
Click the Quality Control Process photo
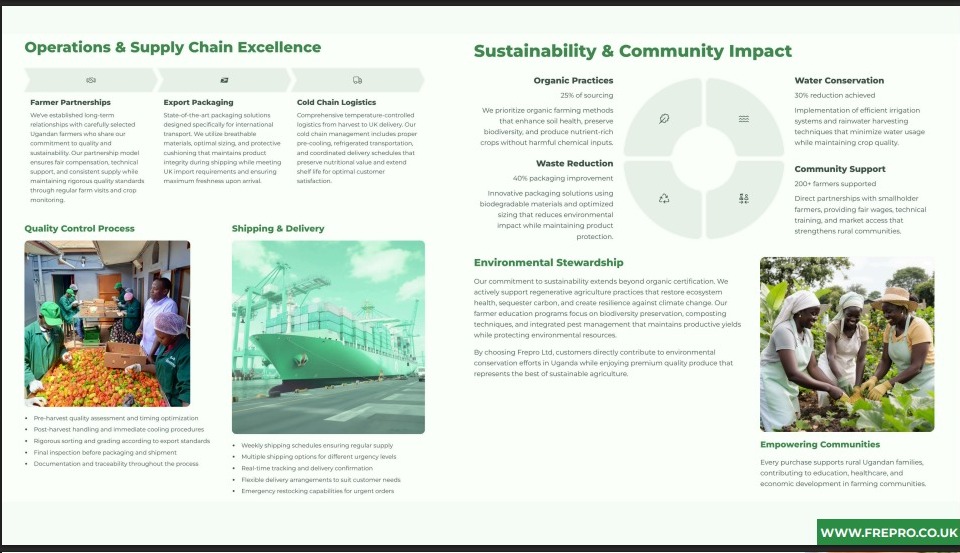tap(107, 323)
